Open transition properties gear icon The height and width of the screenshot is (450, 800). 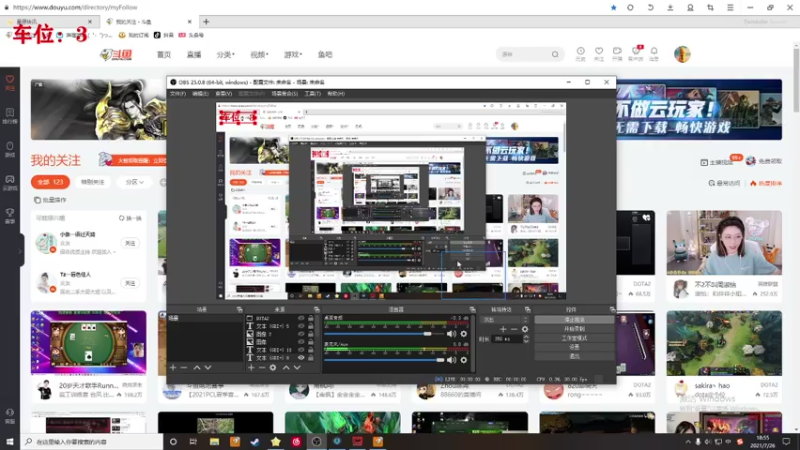pyautogui.click(x=524, y=329)
